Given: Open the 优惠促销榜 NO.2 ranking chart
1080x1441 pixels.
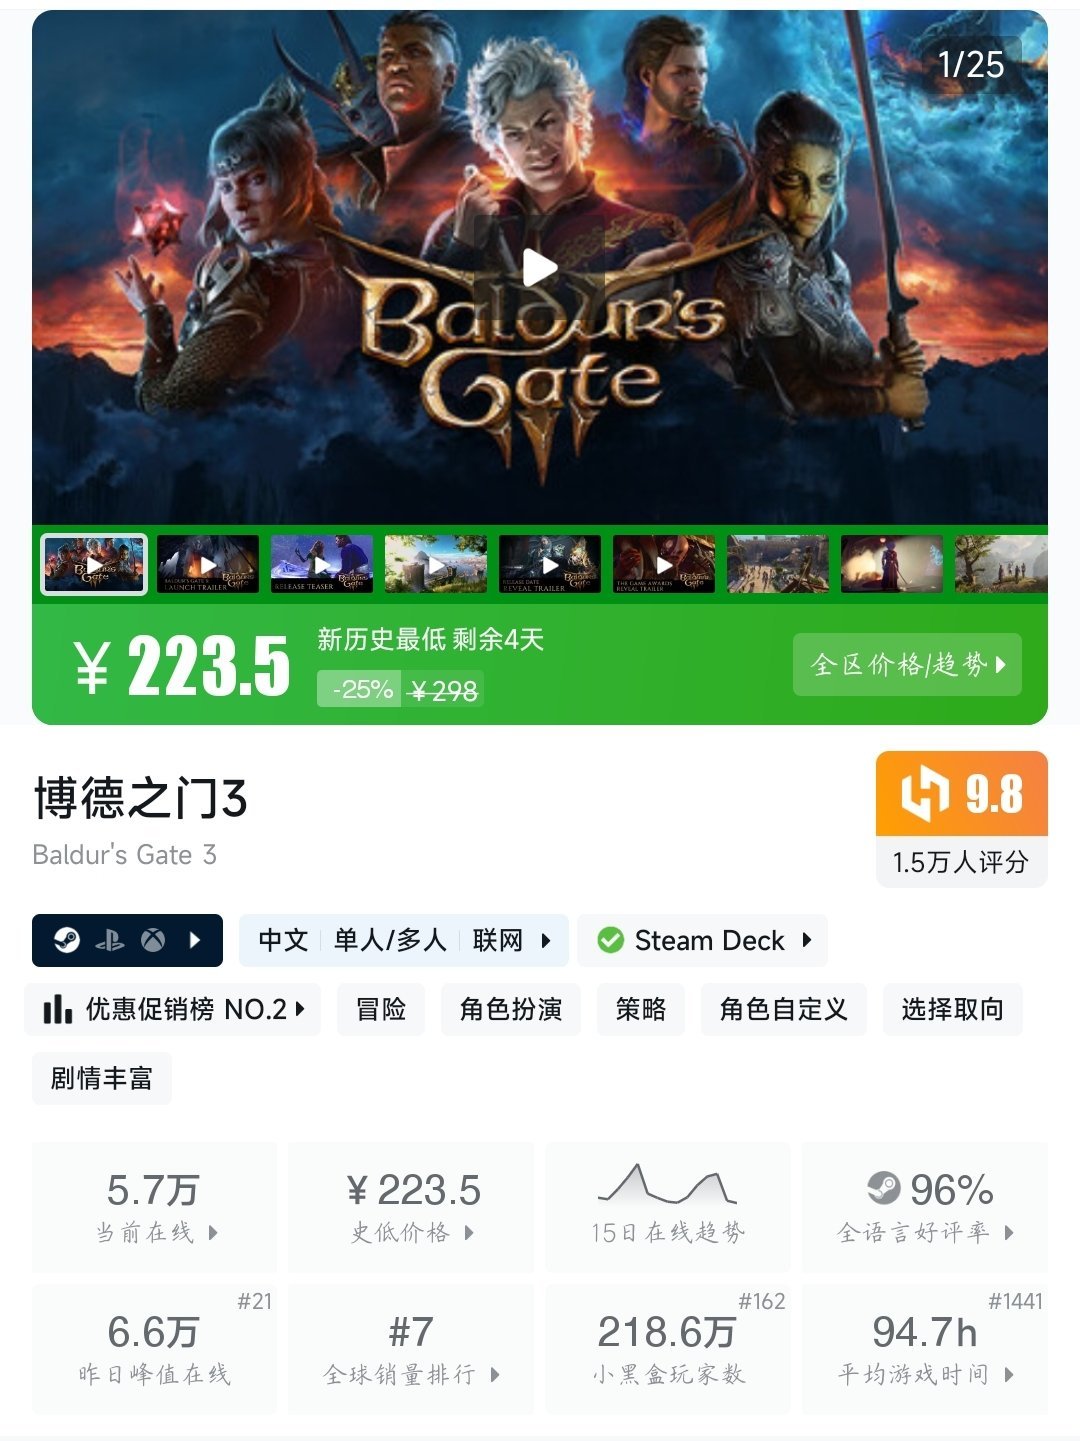Looking at the screenshot, I should pyautogui.click(x=172, y=1009).
